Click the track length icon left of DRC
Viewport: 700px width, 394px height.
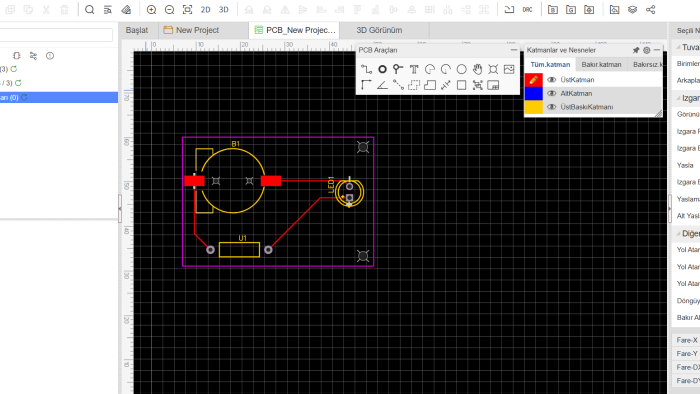point(509,9)
